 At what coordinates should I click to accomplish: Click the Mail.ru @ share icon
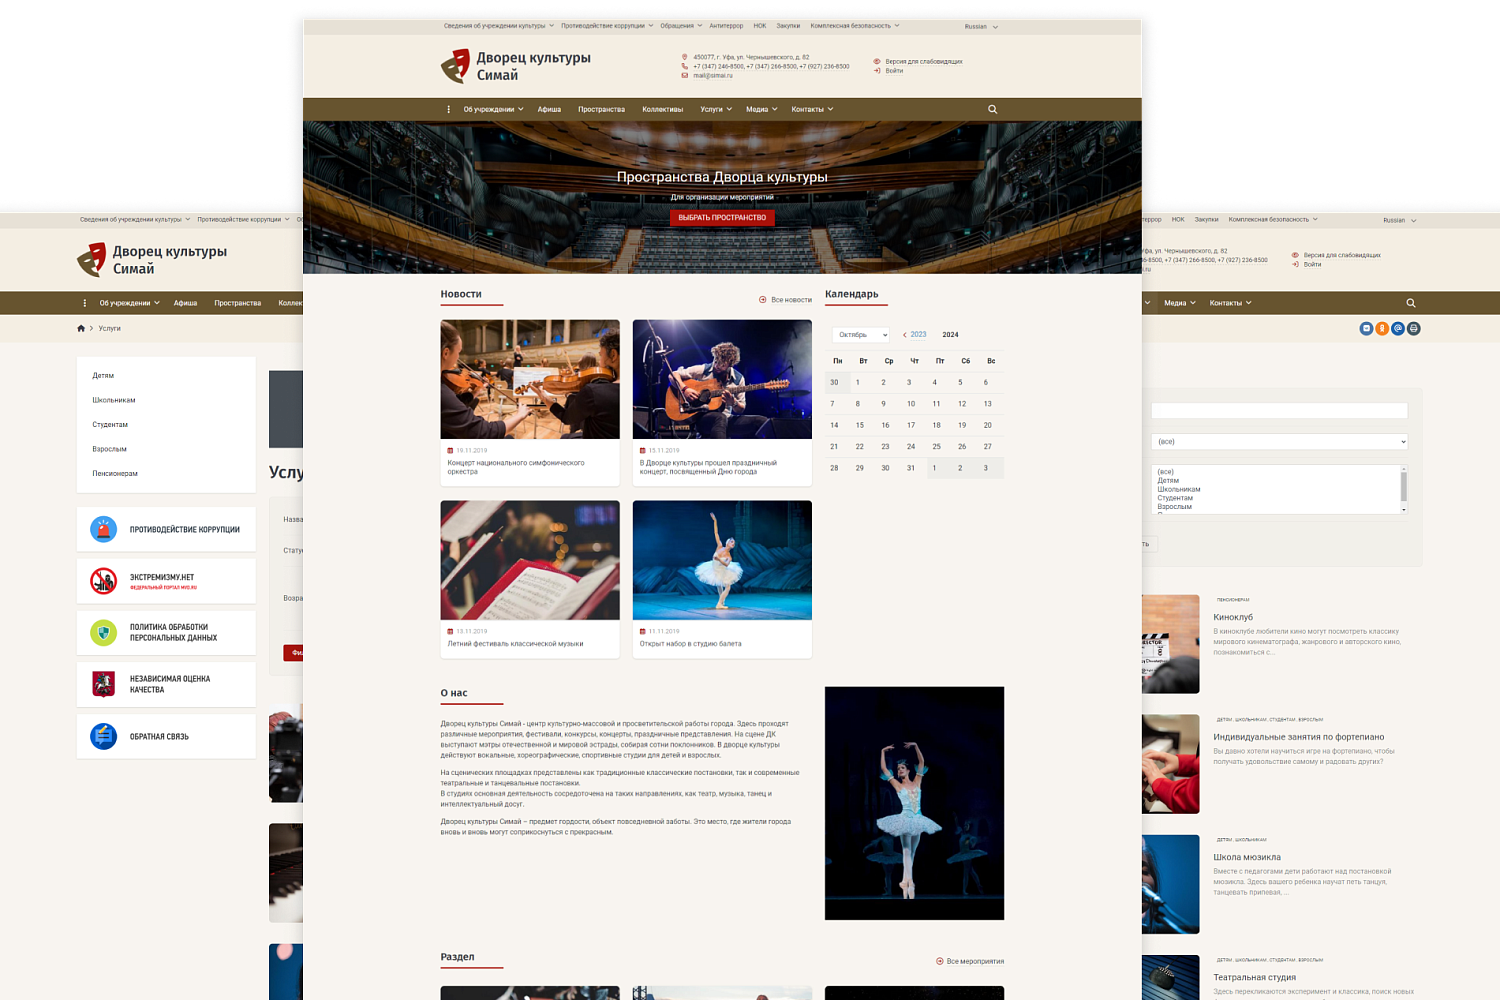point(1398,328)
